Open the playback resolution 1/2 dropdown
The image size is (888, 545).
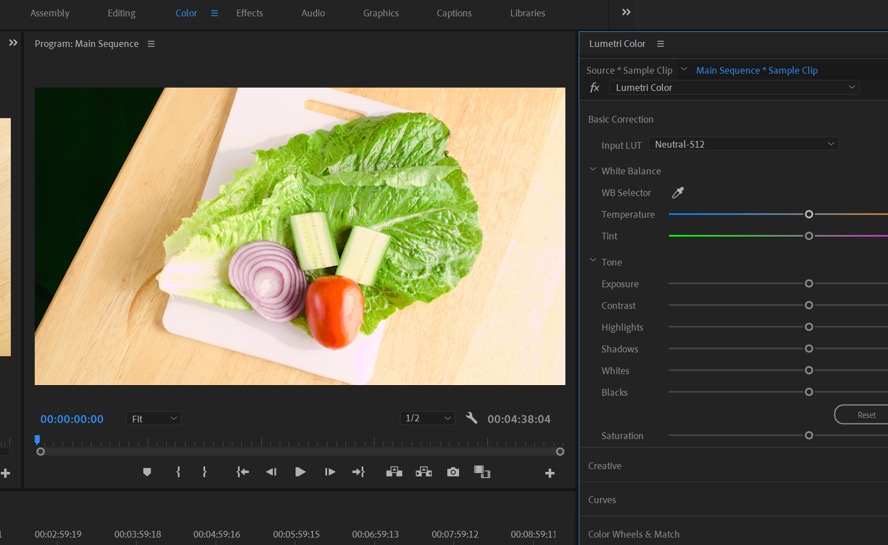pyautogui.click(x=427, y=418)
